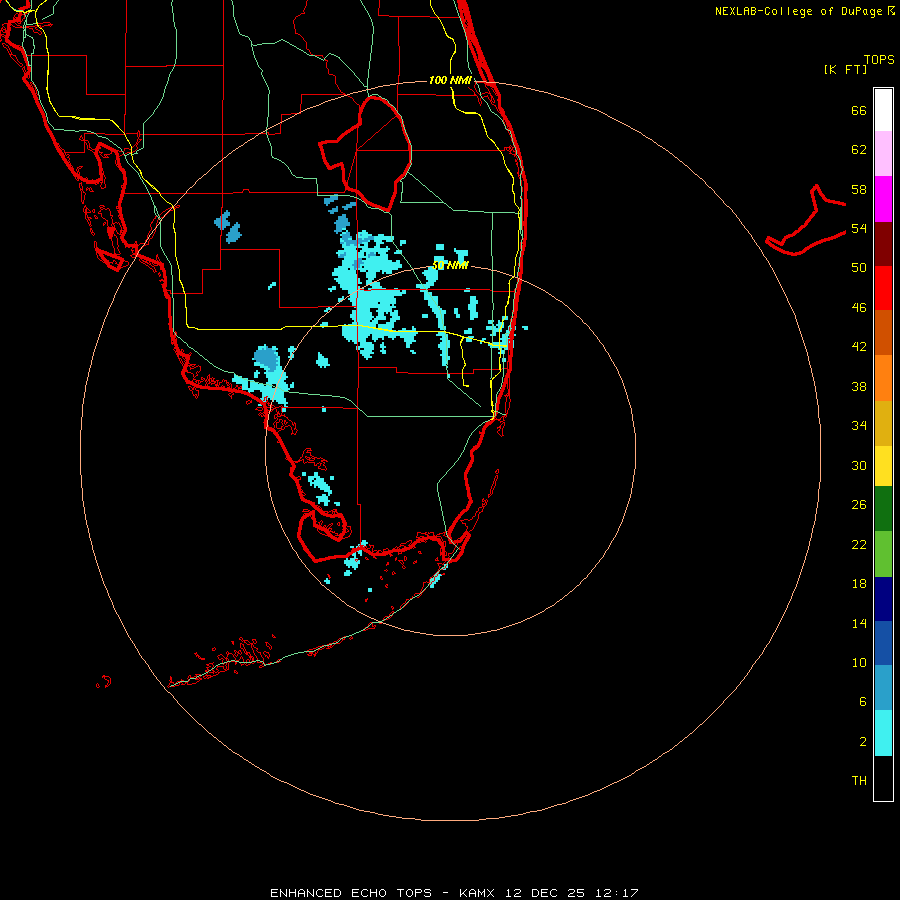Click the gold 38 kft legend swatch
Image resolution: width=900 pixels, height=900 pixels.
(883, 423)
